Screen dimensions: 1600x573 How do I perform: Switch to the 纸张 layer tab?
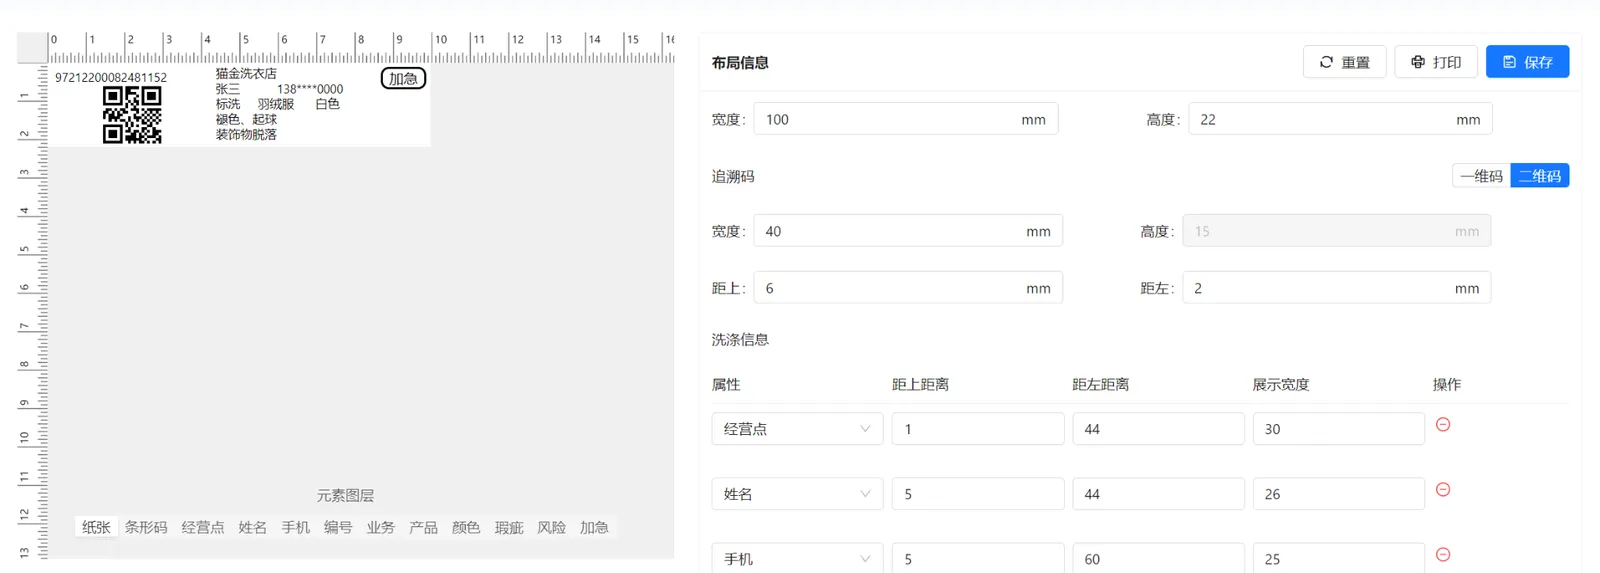(96, 527)
